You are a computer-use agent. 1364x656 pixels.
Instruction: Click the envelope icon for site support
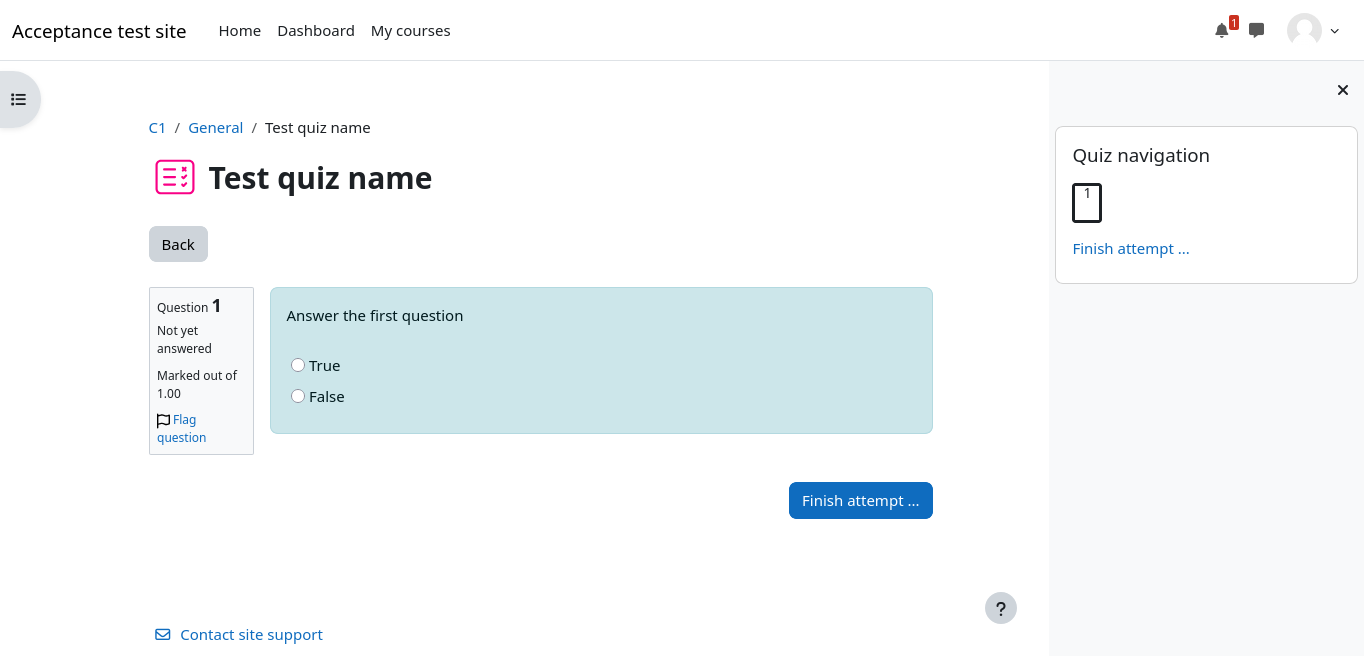(x=163, y=635)
